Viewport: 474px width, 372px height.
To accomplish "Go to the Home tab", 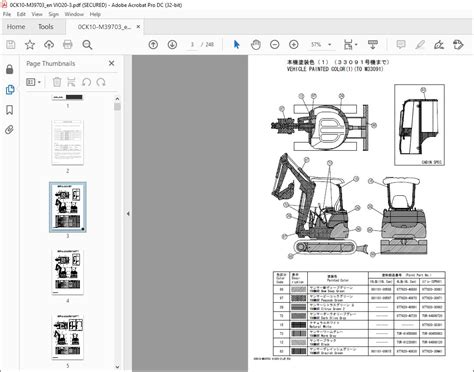I will click(16, 27).
